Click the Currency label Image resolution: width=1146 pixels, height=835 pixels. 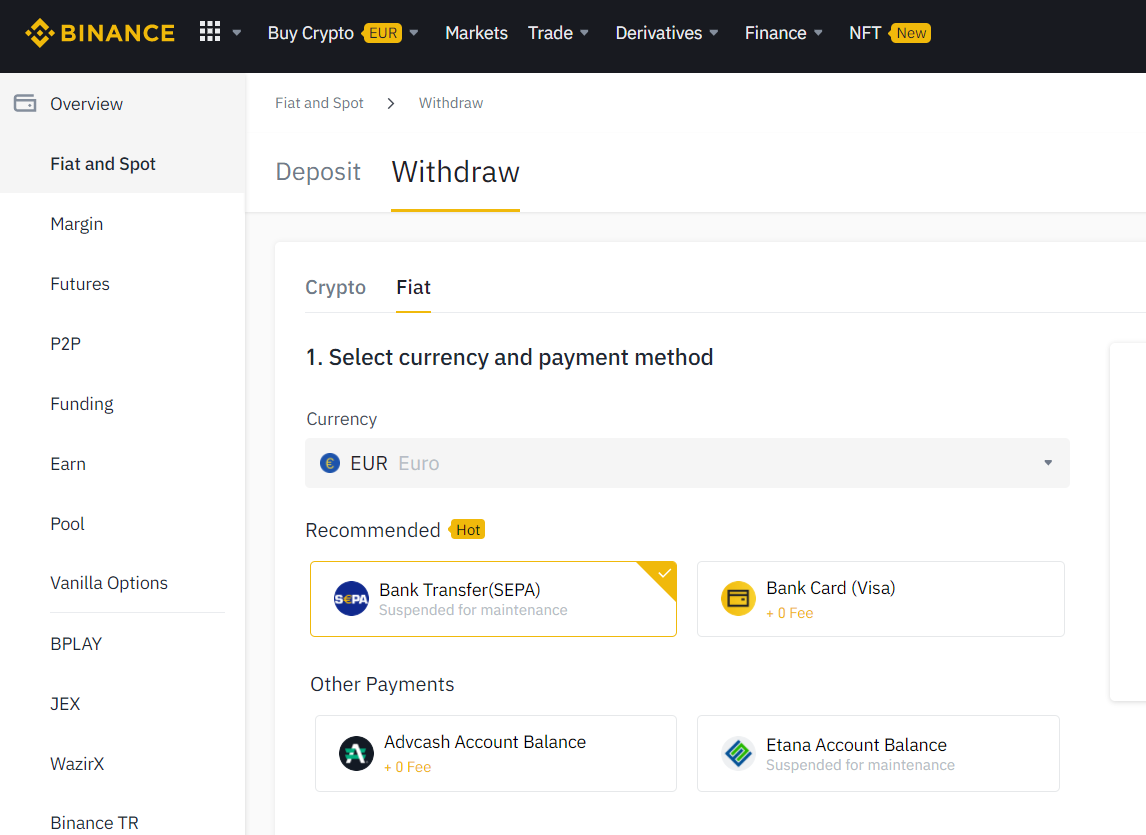(x=341, y=419)
